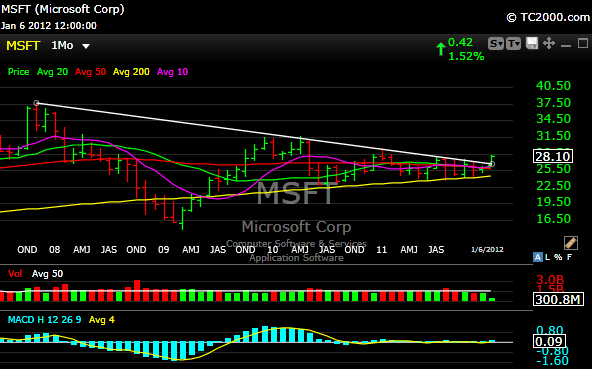
Task: Click the 28.10 current price box
Action: [553, 156]
